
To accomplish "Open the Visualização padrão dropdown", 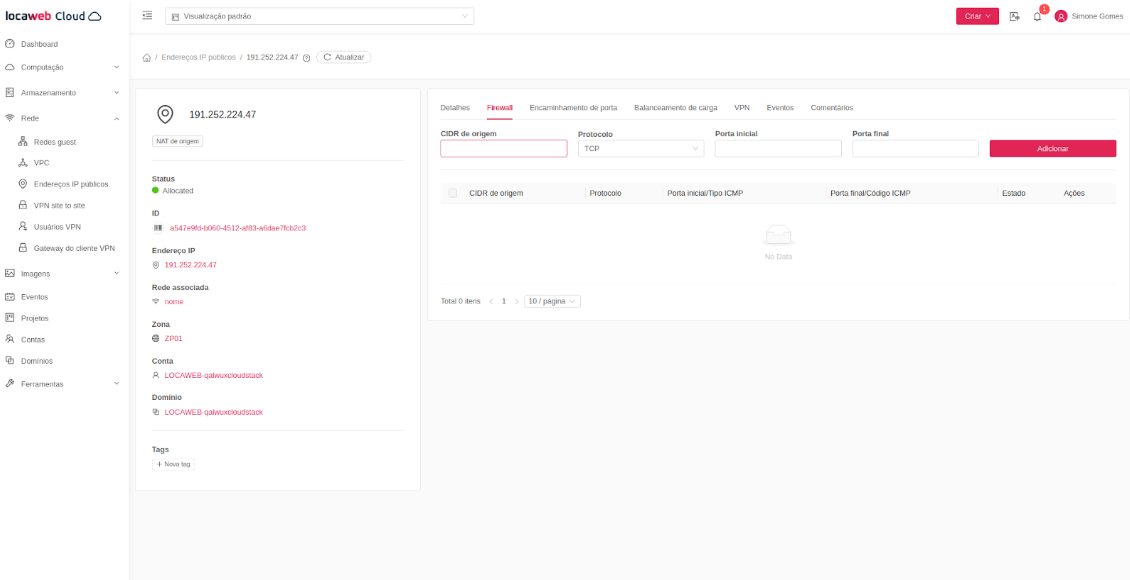I will (x=319, y=16).
